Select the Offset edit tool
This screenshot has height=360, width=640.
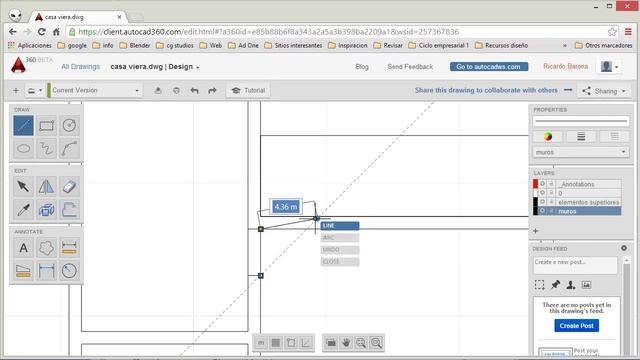point(69,209)
